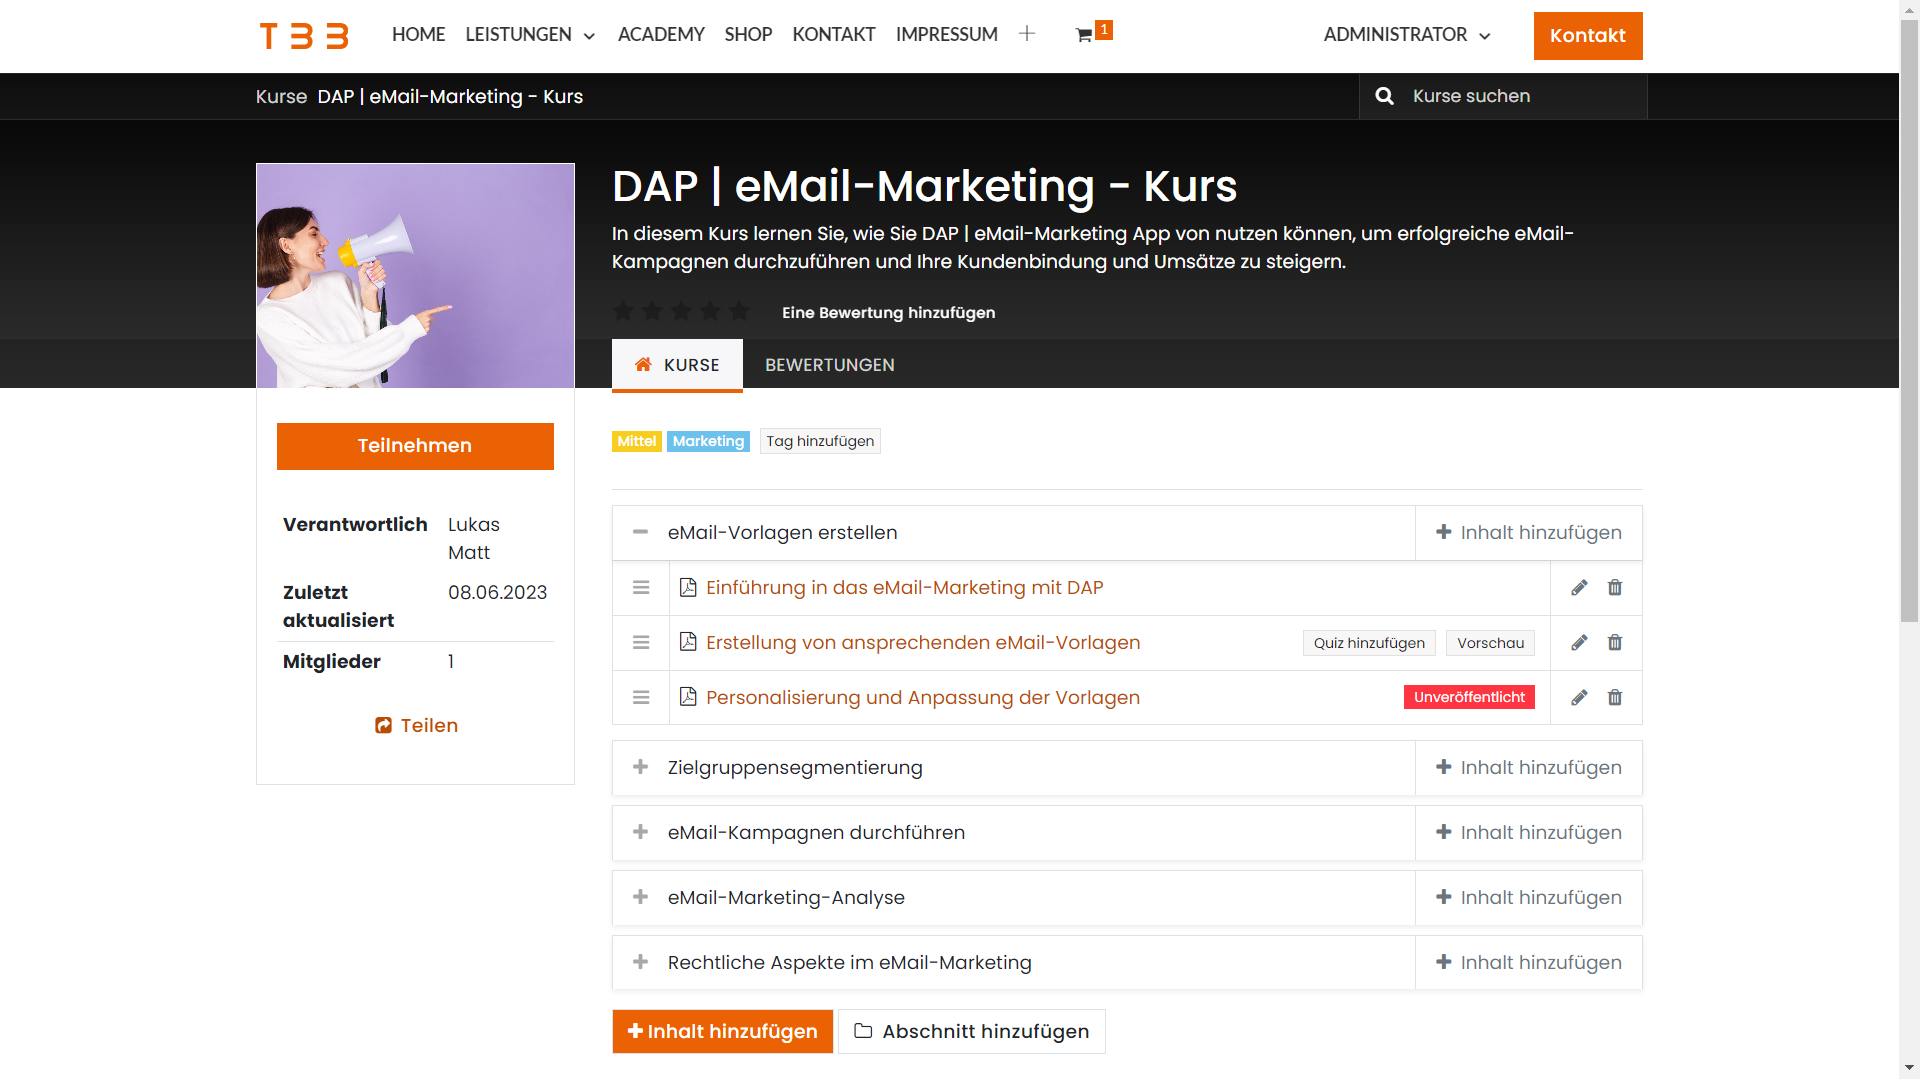Toggle the Unveröffentlicht badge
This screenshot has width=1920, height=1080.
pyautogui.click(x=1469, y=698)
